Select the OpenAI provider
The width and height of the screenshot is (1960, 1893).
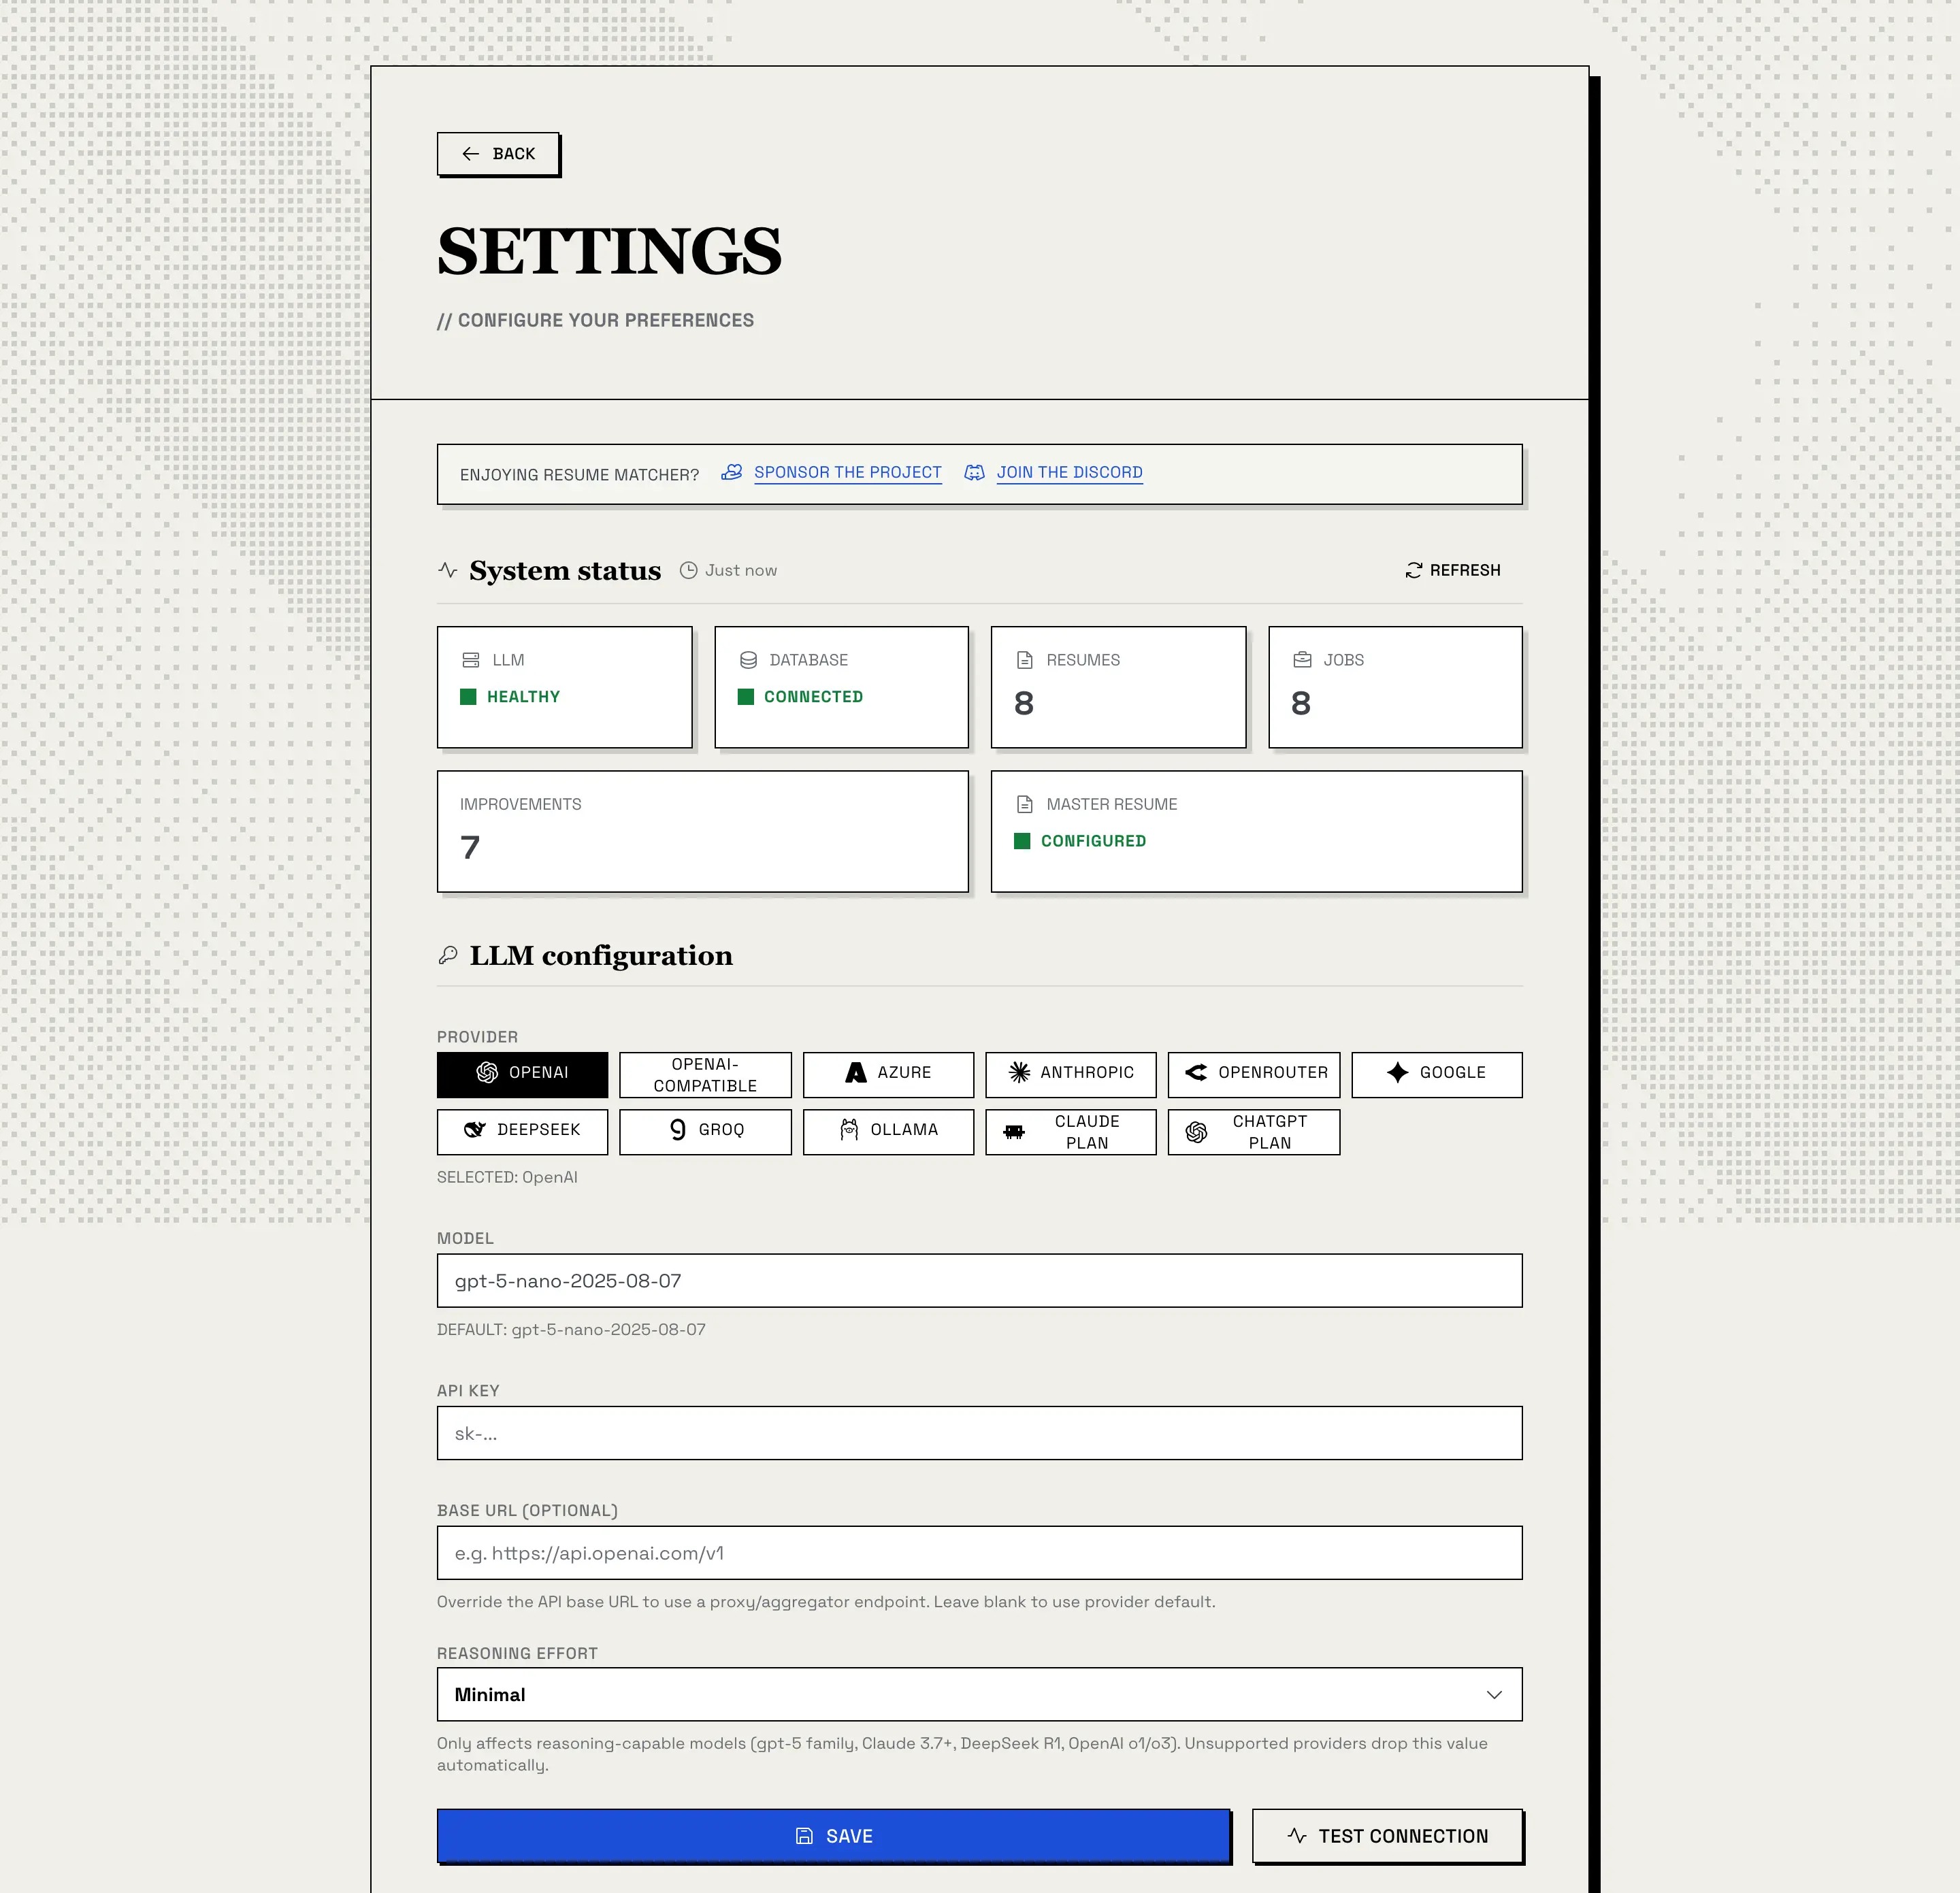(x=522, y=1074)
